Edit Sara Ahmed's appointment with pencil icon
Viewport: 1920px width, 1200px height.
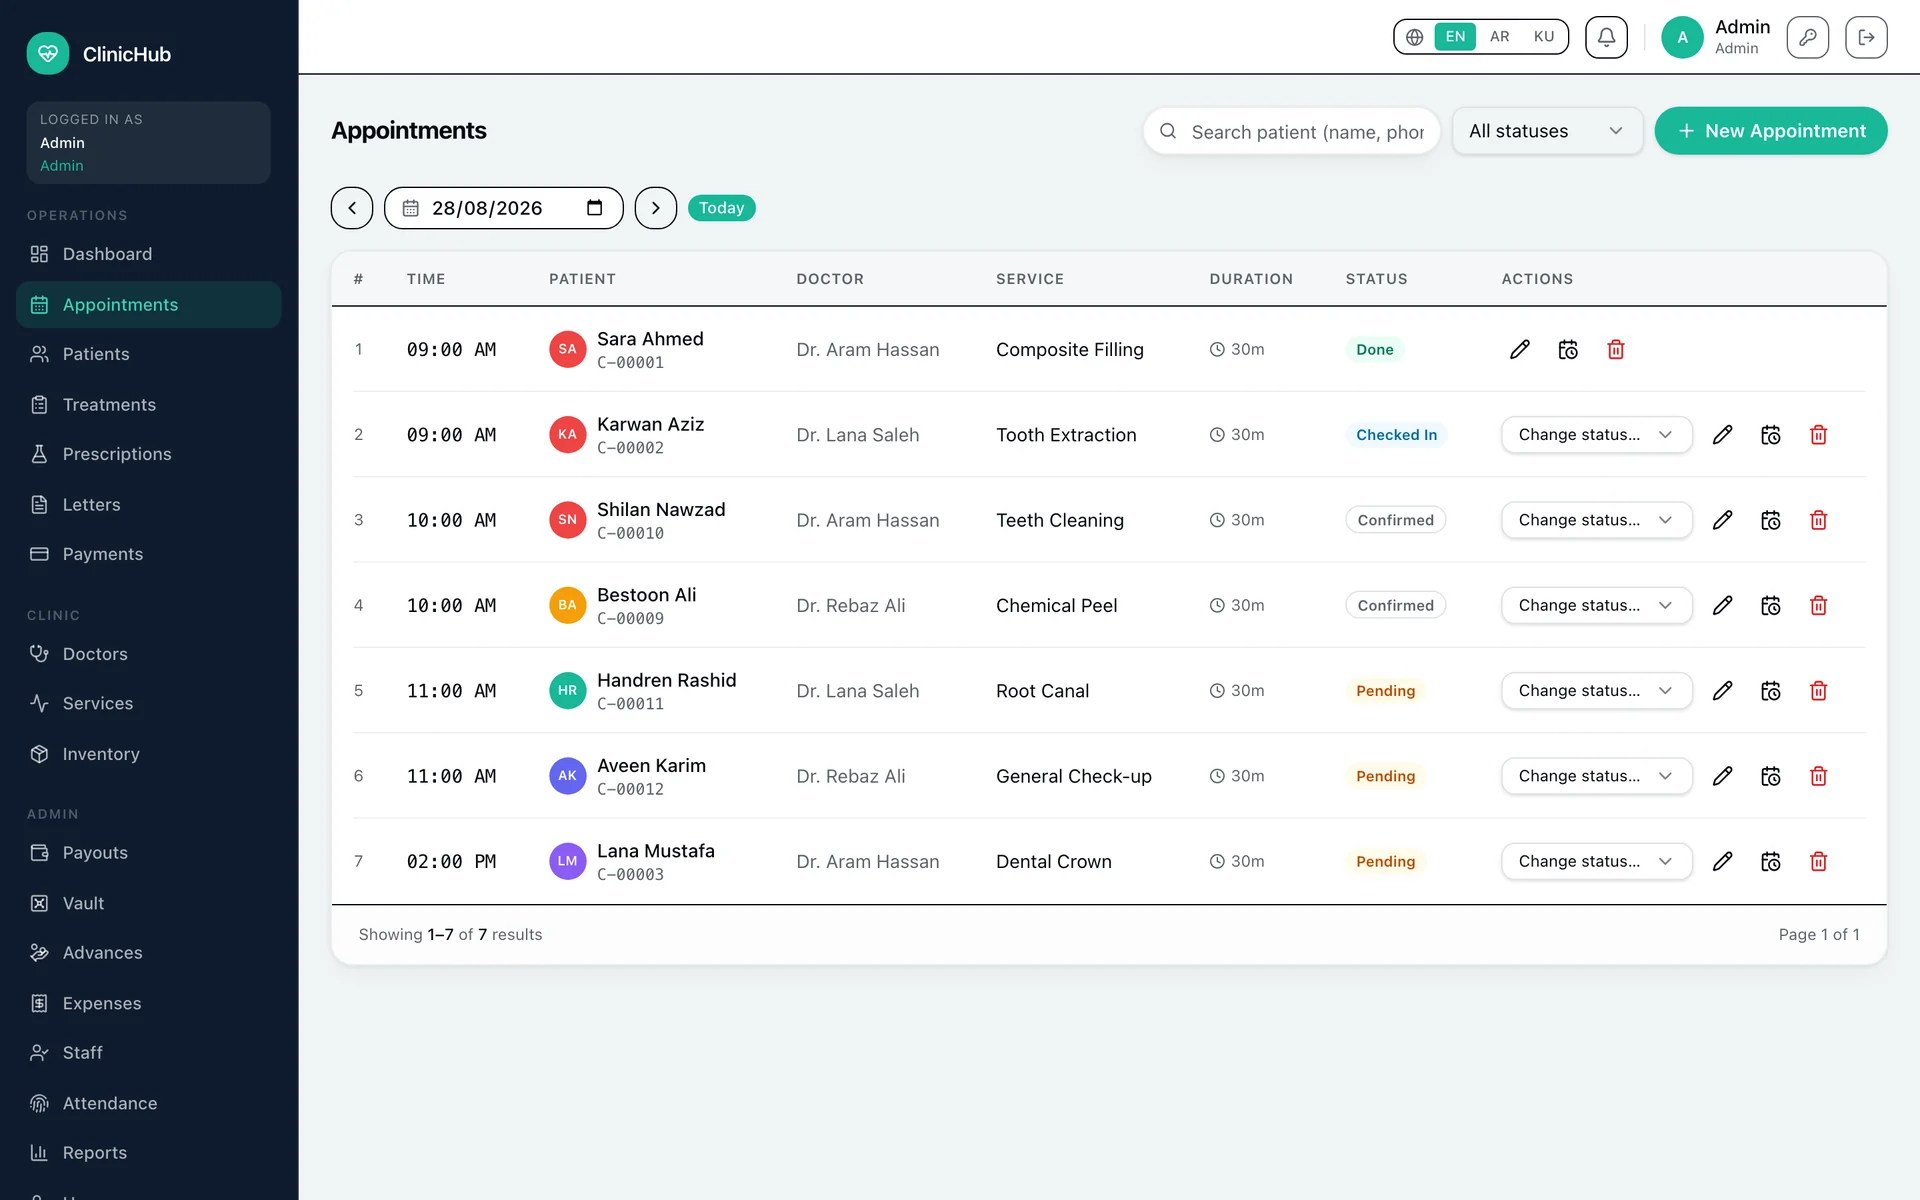[x=1519, y=349]
